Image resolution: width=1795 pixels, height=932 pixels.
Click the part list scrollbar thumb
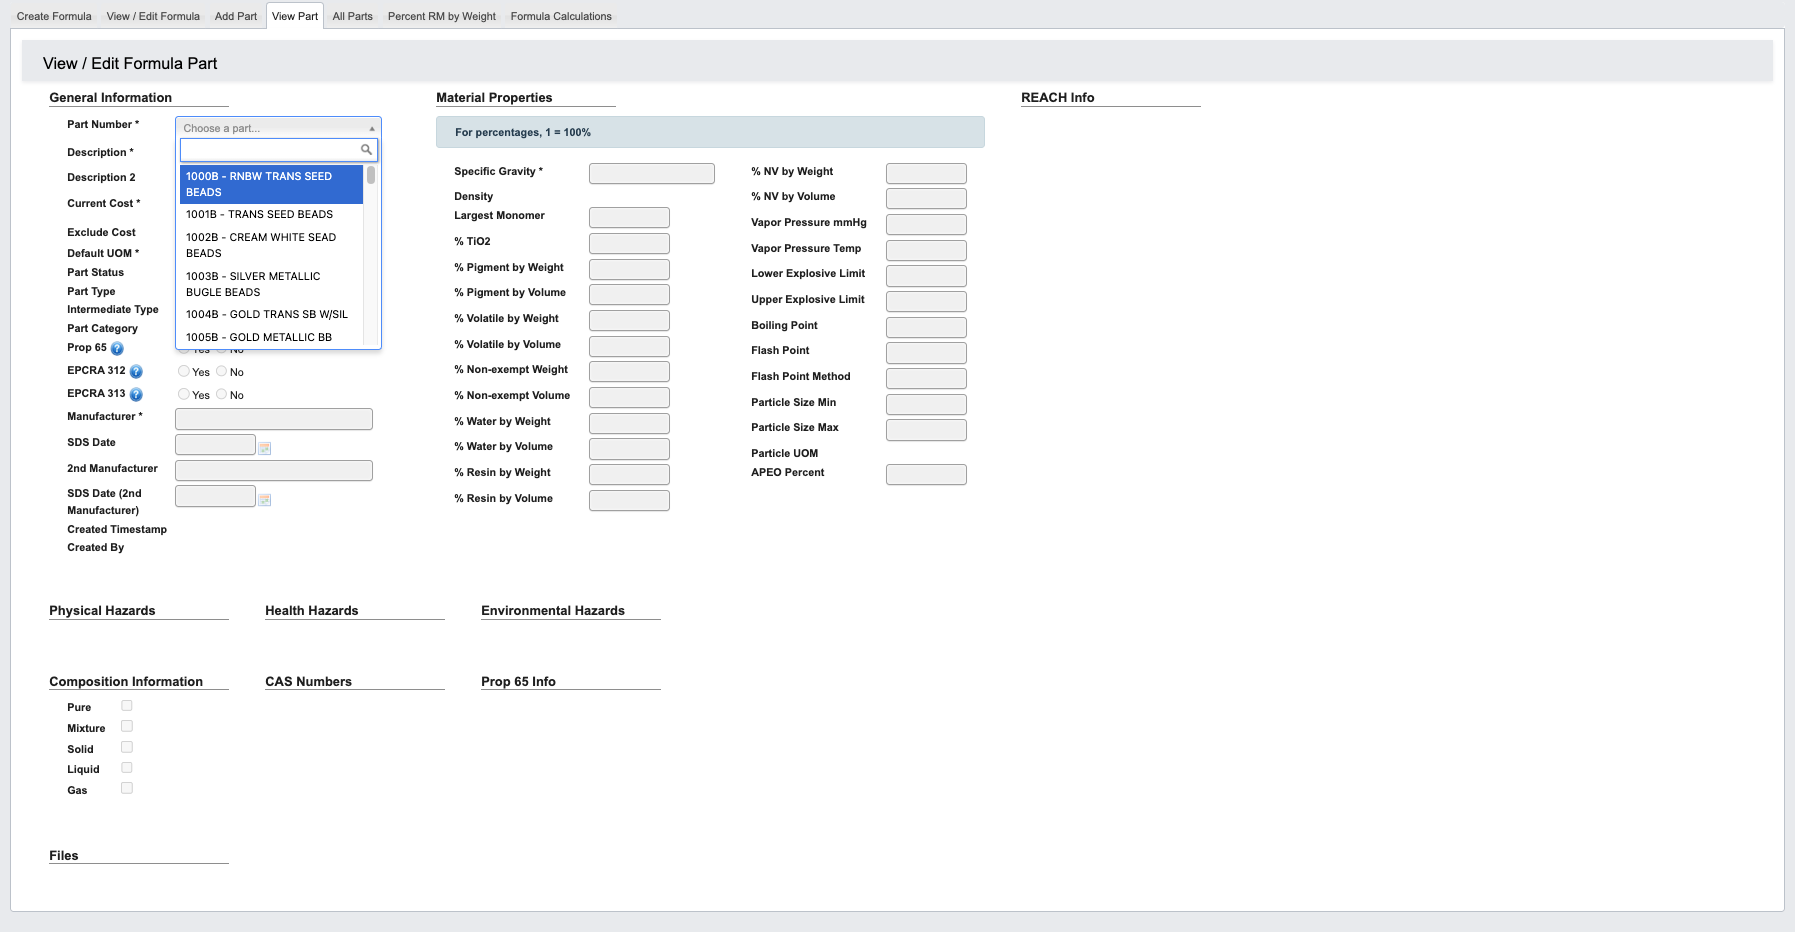pyautogui.click(x=371, y=175)
